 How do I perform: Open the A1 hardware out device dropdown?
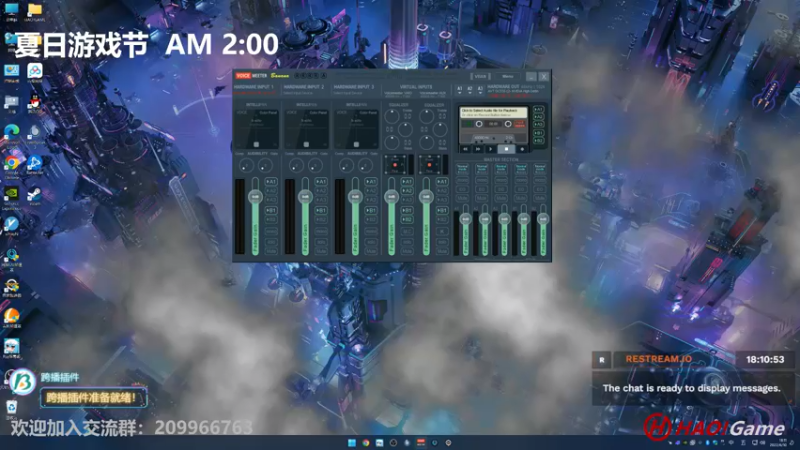460,90
